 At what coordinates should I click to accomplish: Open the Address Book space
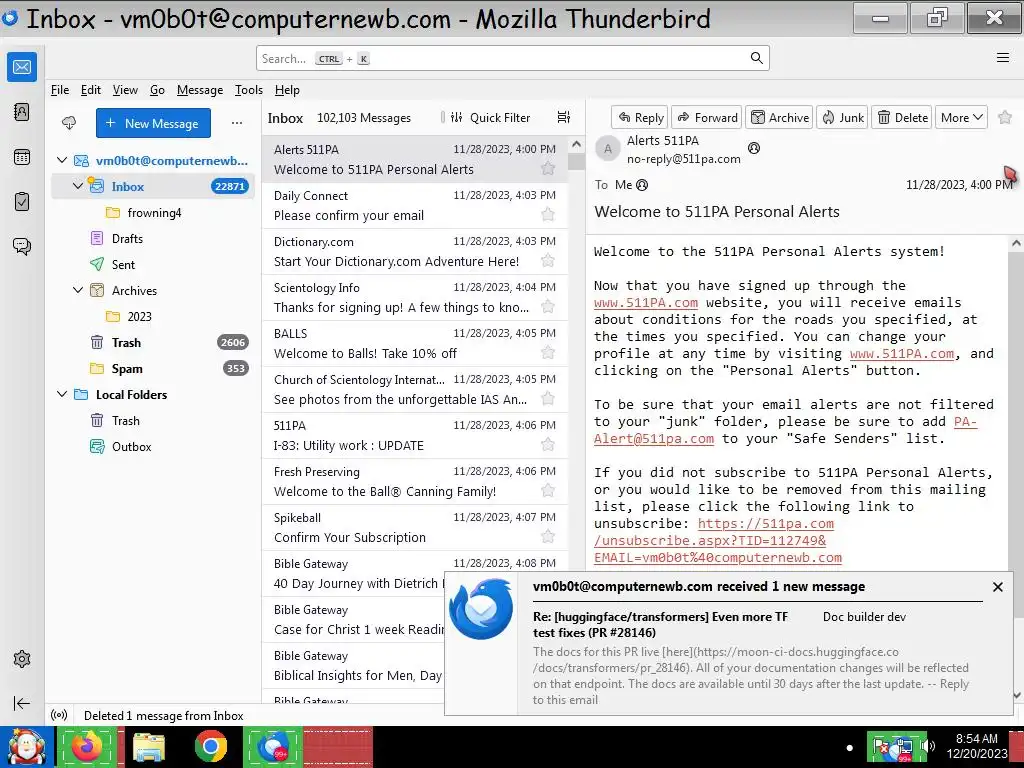(22, 112)
